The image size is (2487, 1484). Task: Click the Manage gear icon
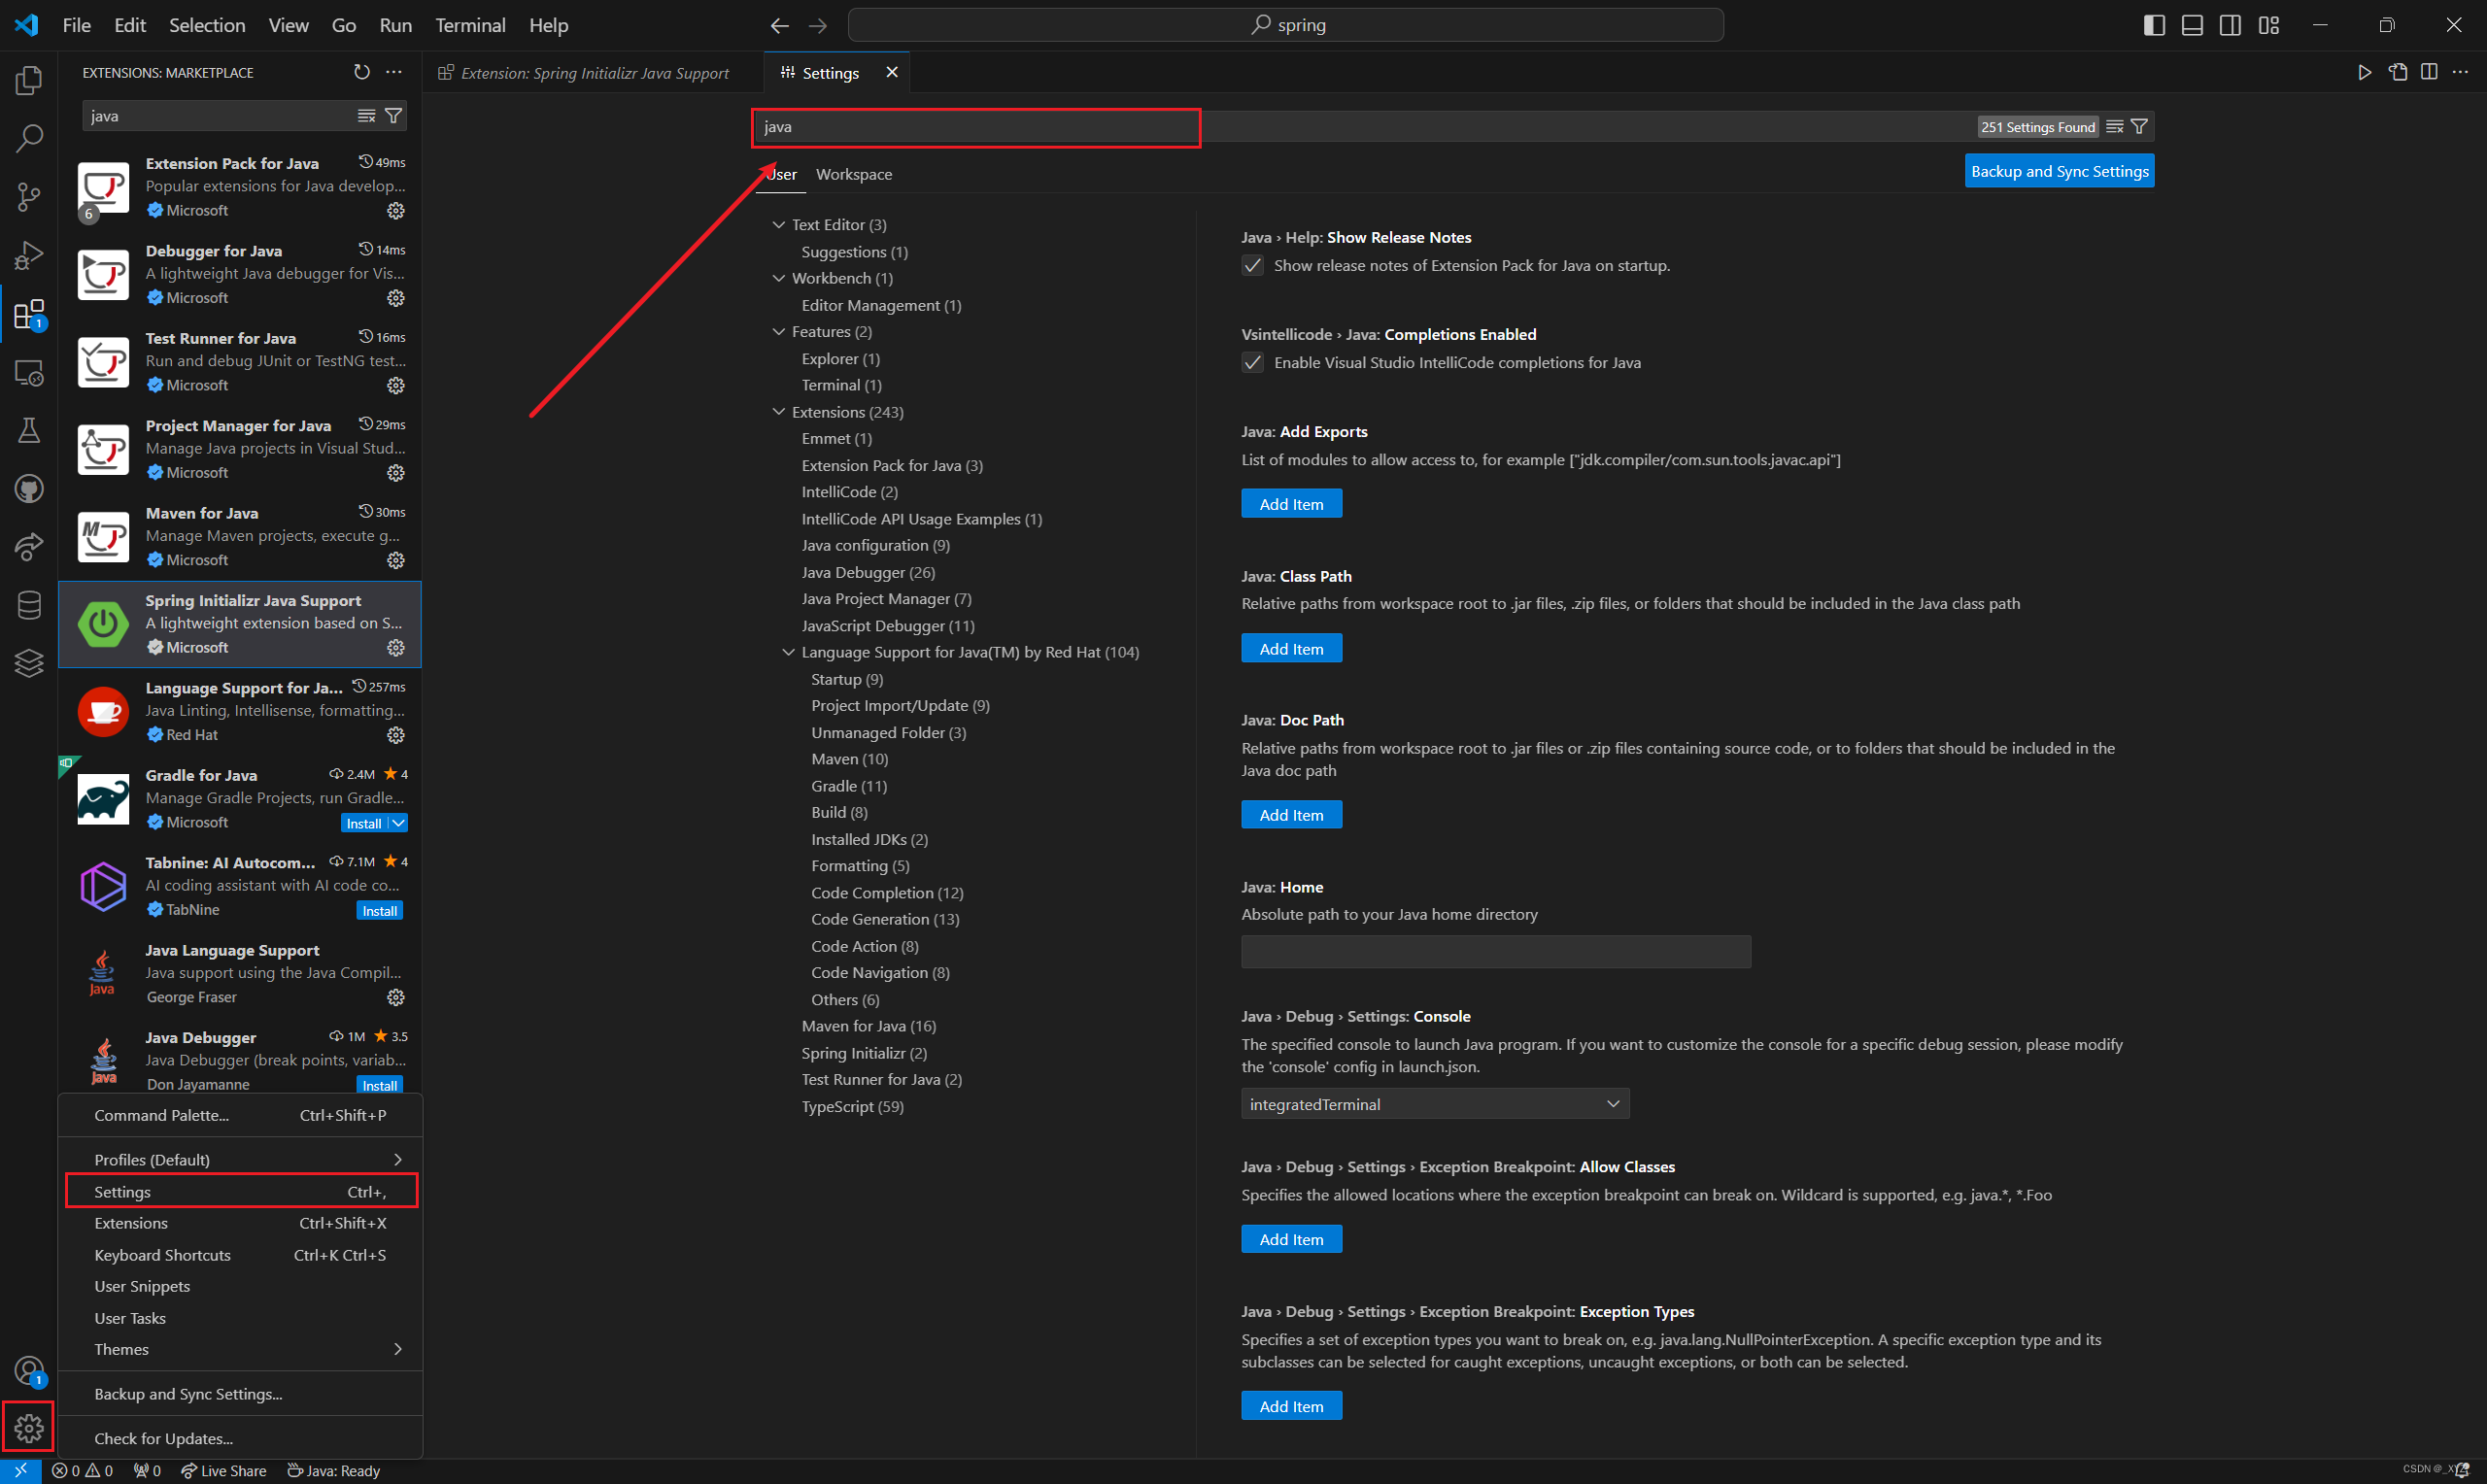click(x=29, y=1428)
